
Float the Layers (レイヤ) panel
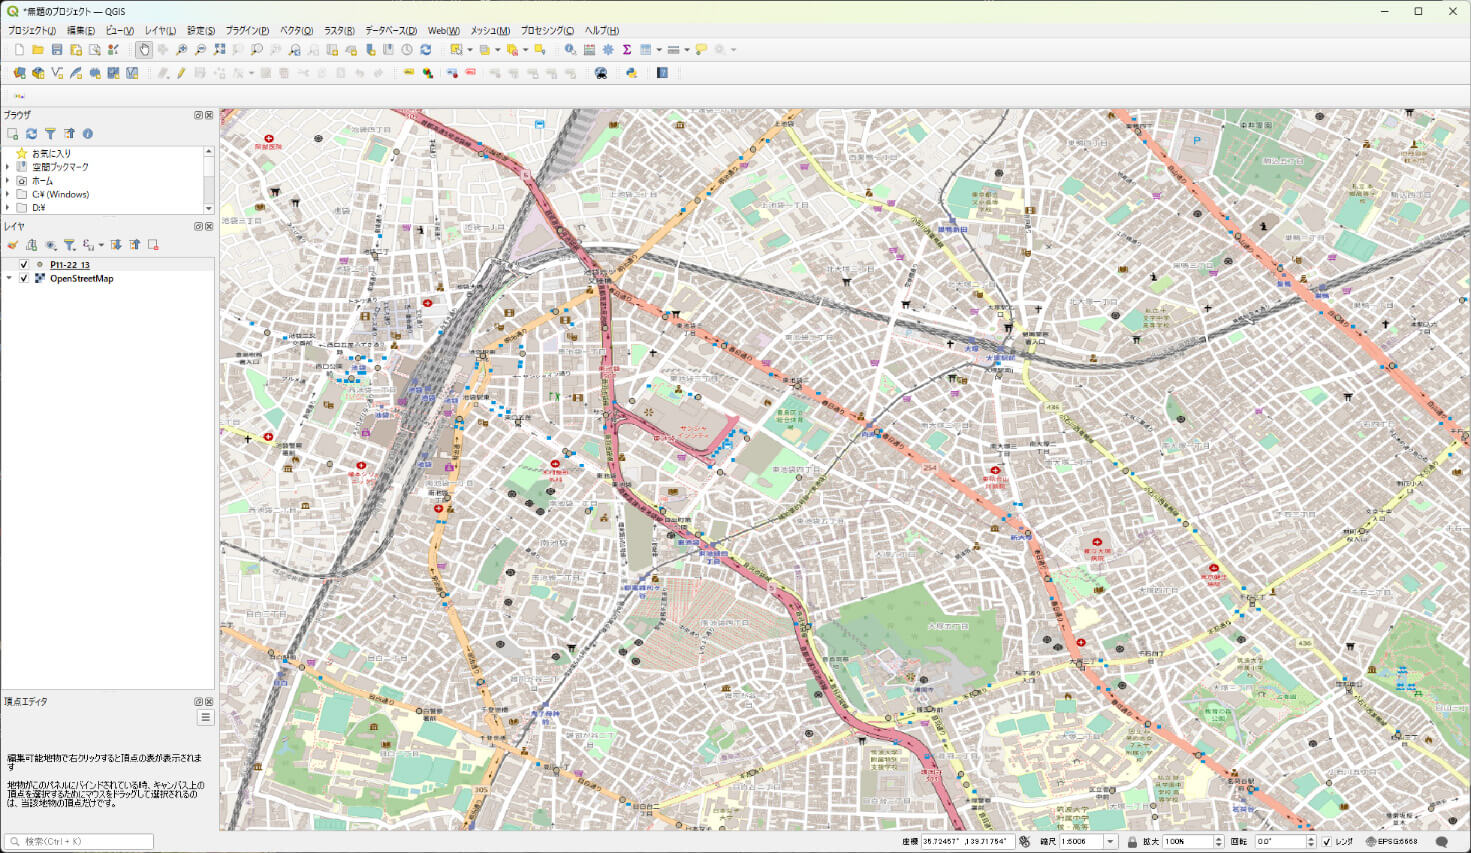click(x=198, y=227)
